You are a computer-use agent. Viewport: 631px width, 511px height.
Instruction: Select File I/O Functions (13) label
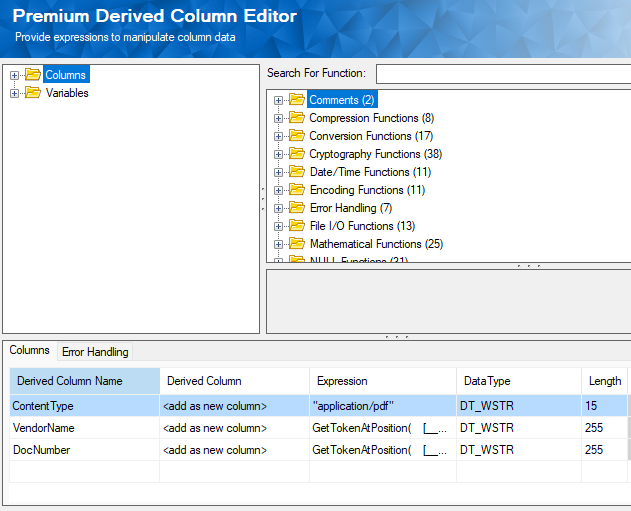362,226
